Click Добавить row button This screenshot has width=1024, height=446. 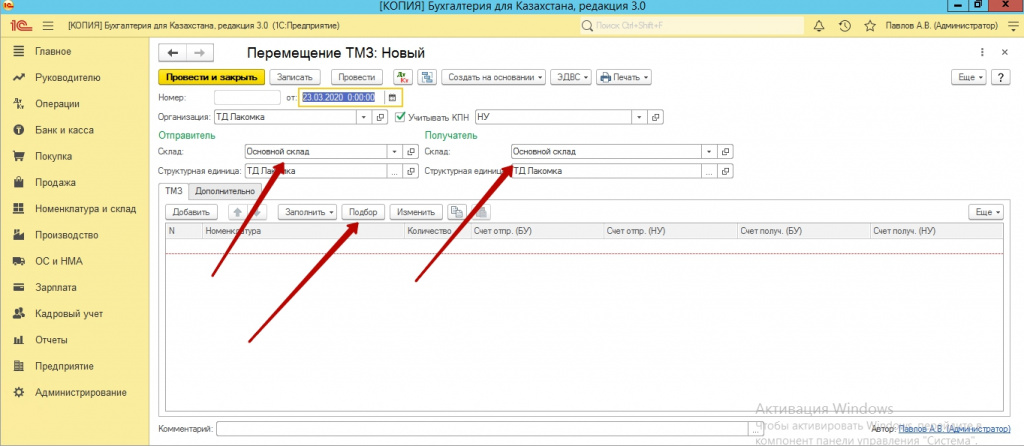191,212
